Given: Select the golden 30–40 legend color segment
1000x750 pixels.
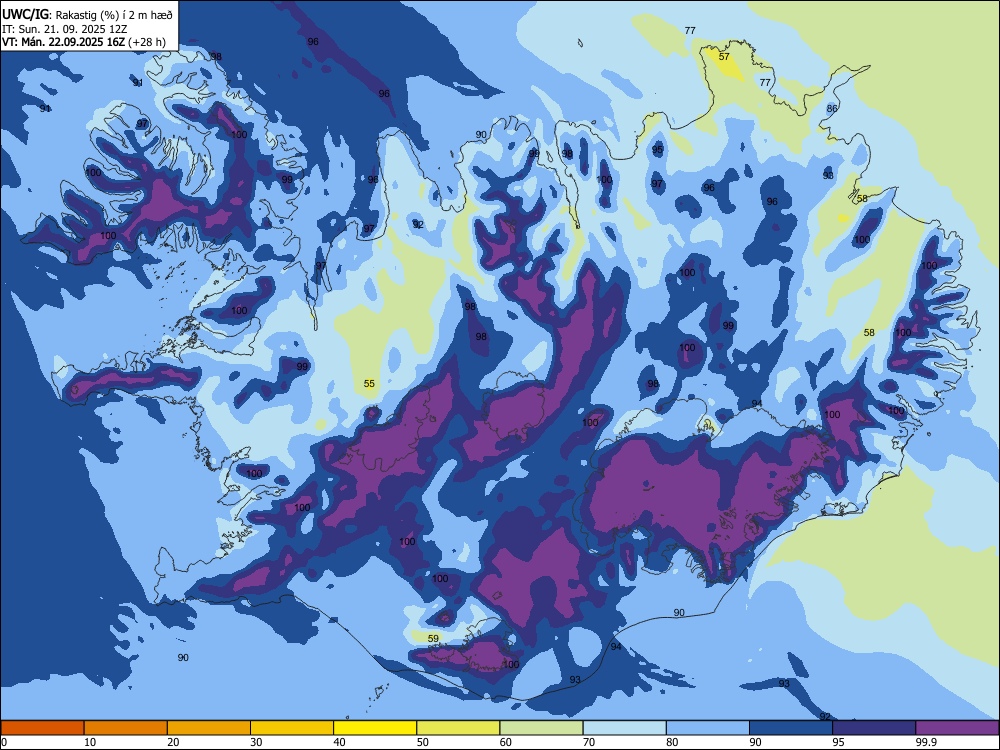Looking at the screenshot, I should [x=292, y=728].
